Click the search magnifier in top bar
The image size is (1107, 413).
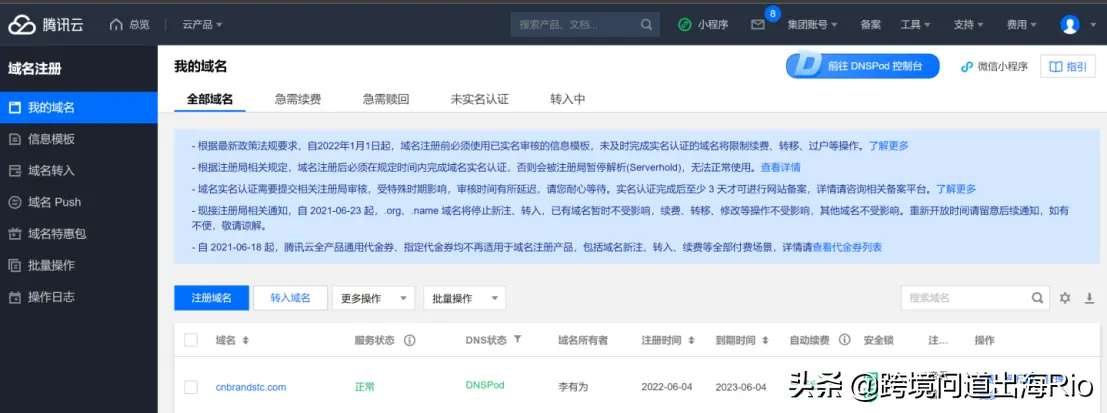click(646, 25)
